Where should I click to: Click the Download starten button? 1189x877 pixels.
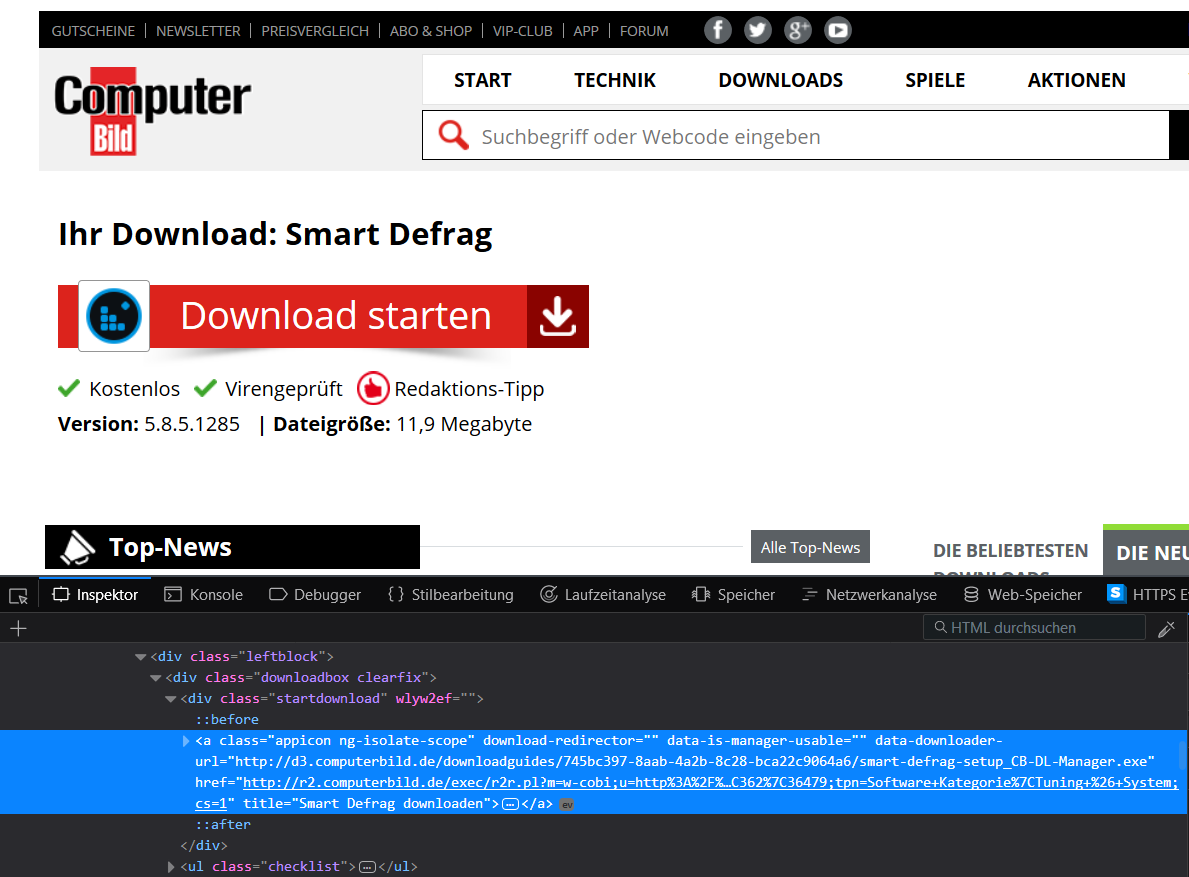[335, 316]
